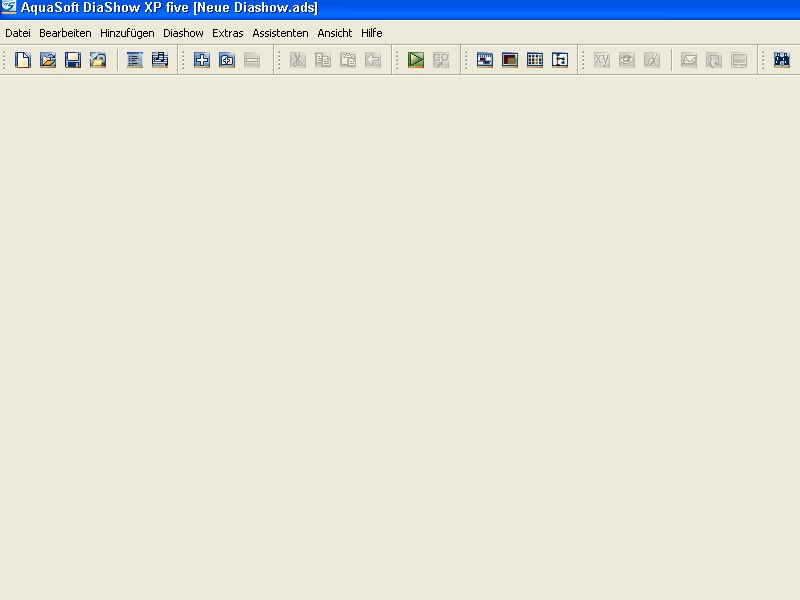
Task: Open the Datei menu
Action: [18, 33]
